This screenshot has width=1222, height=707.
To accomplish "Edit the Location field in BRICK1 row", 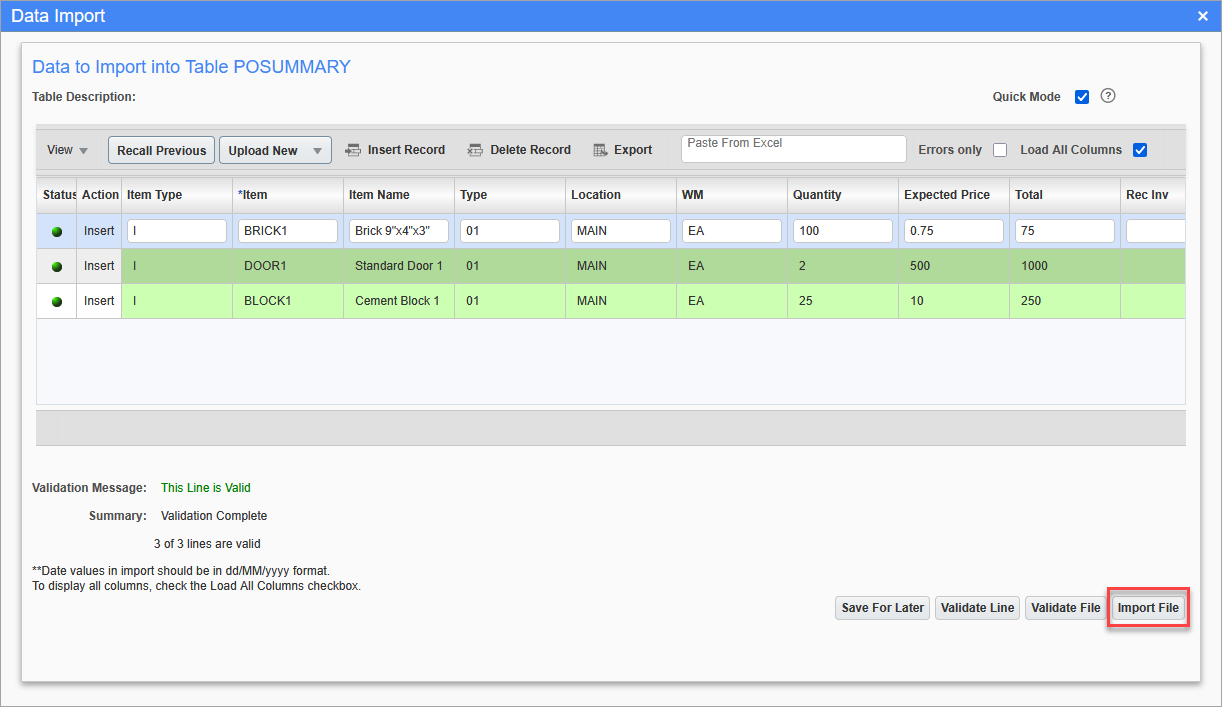I will point(621,231).
